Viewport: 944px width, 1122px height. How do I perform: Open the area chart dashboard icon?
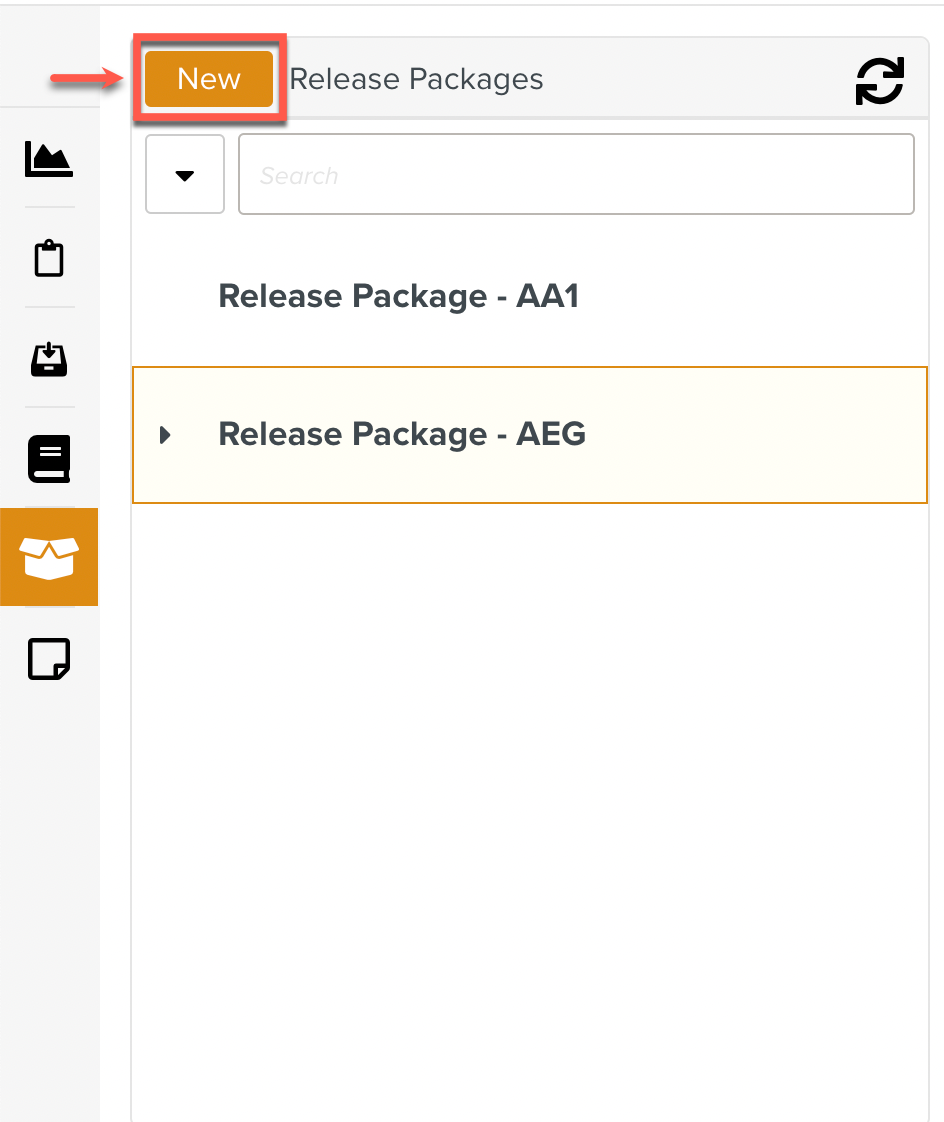(49, 159)
